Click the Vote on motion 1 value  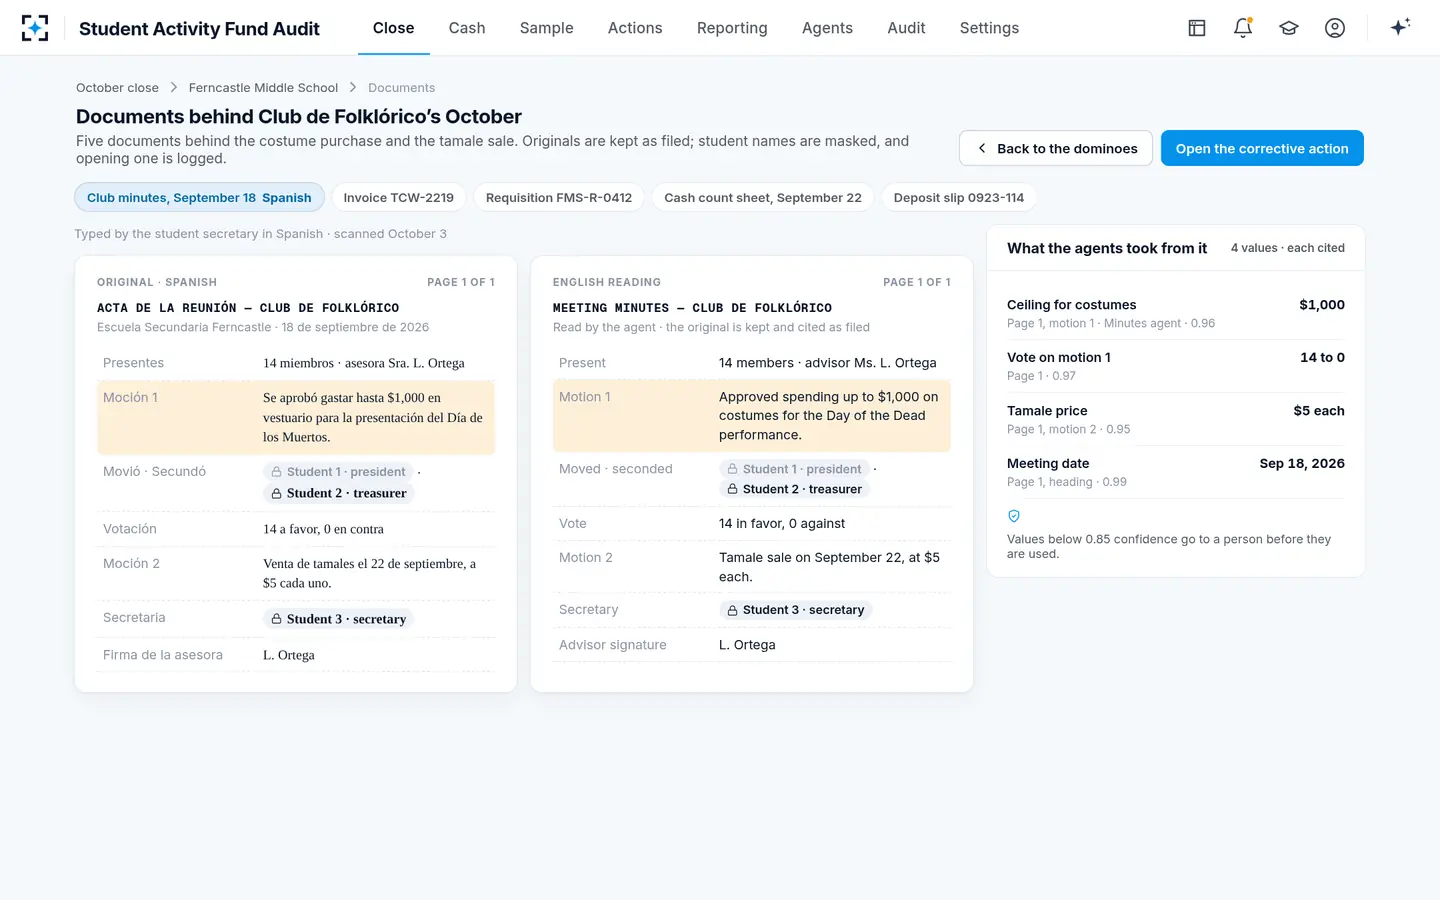point(1322,357)
